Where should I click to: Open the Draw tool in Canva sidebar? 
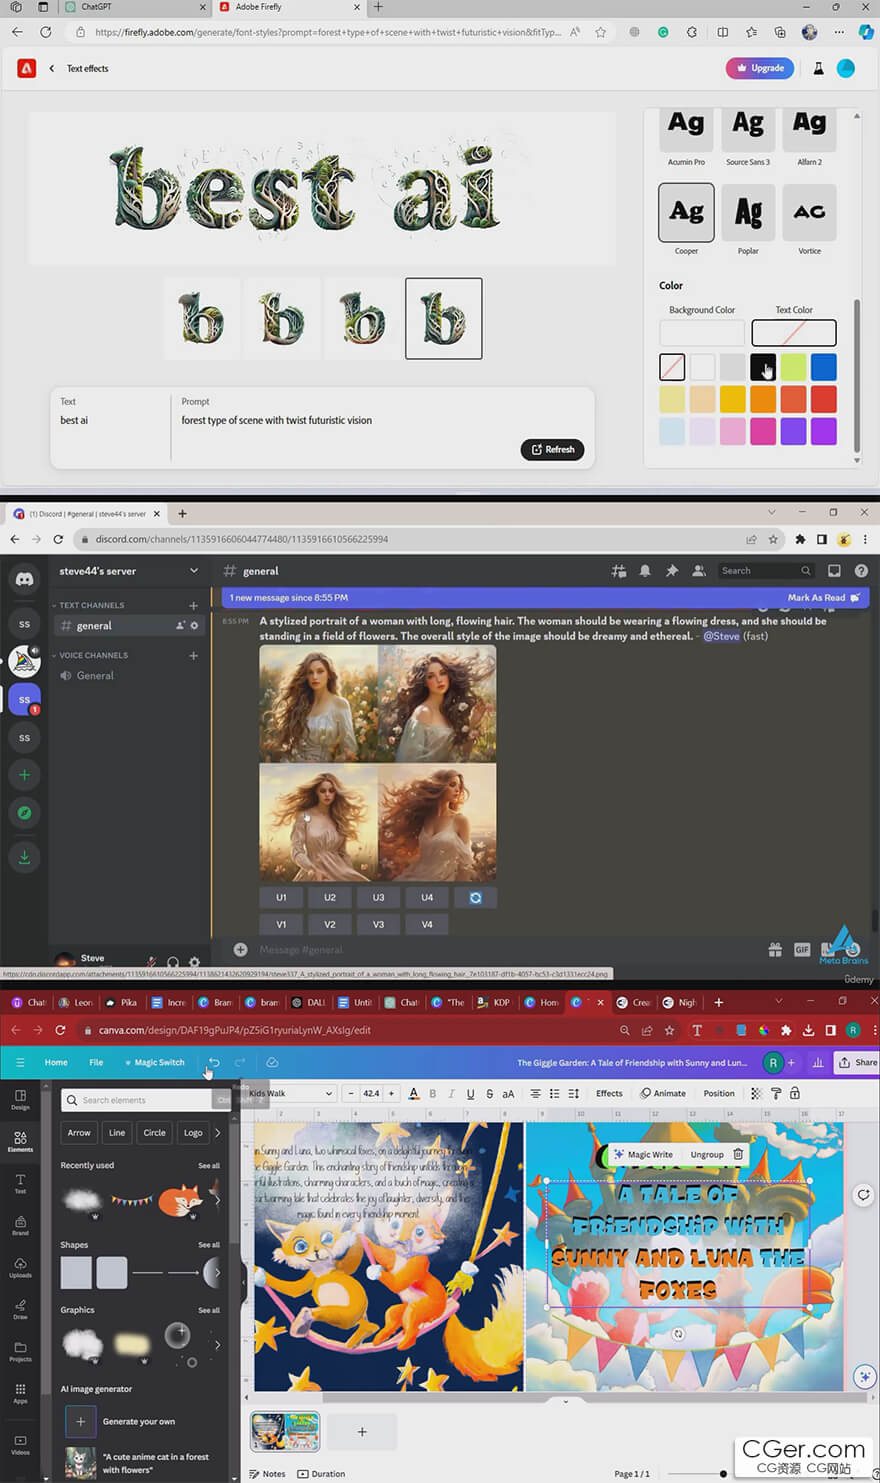(20, 1309)
